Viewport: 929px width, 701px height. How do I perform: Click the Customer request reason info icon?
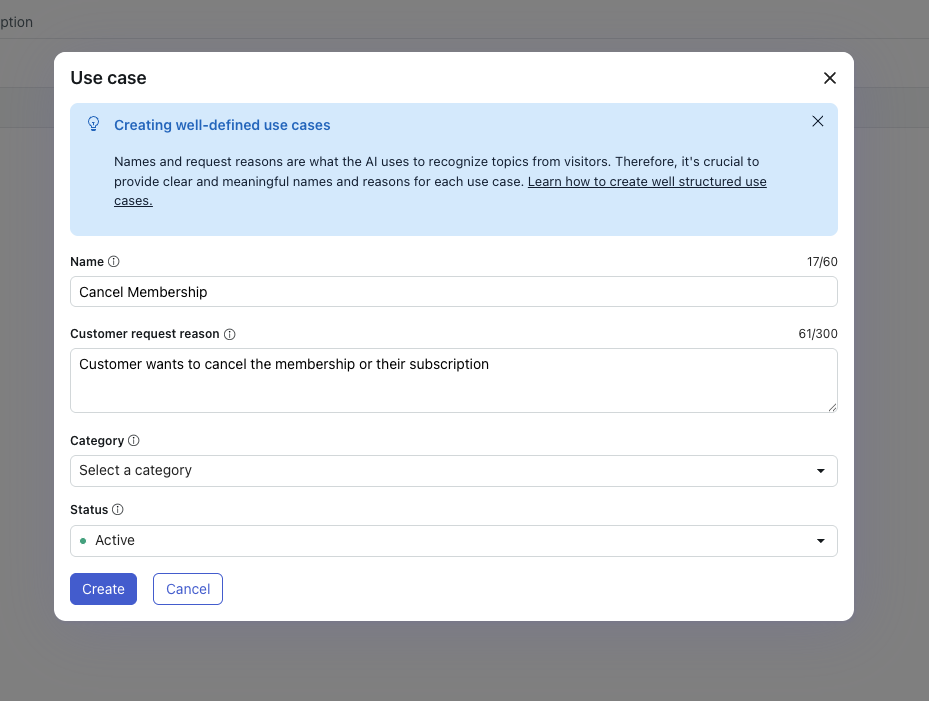point(230,334)
